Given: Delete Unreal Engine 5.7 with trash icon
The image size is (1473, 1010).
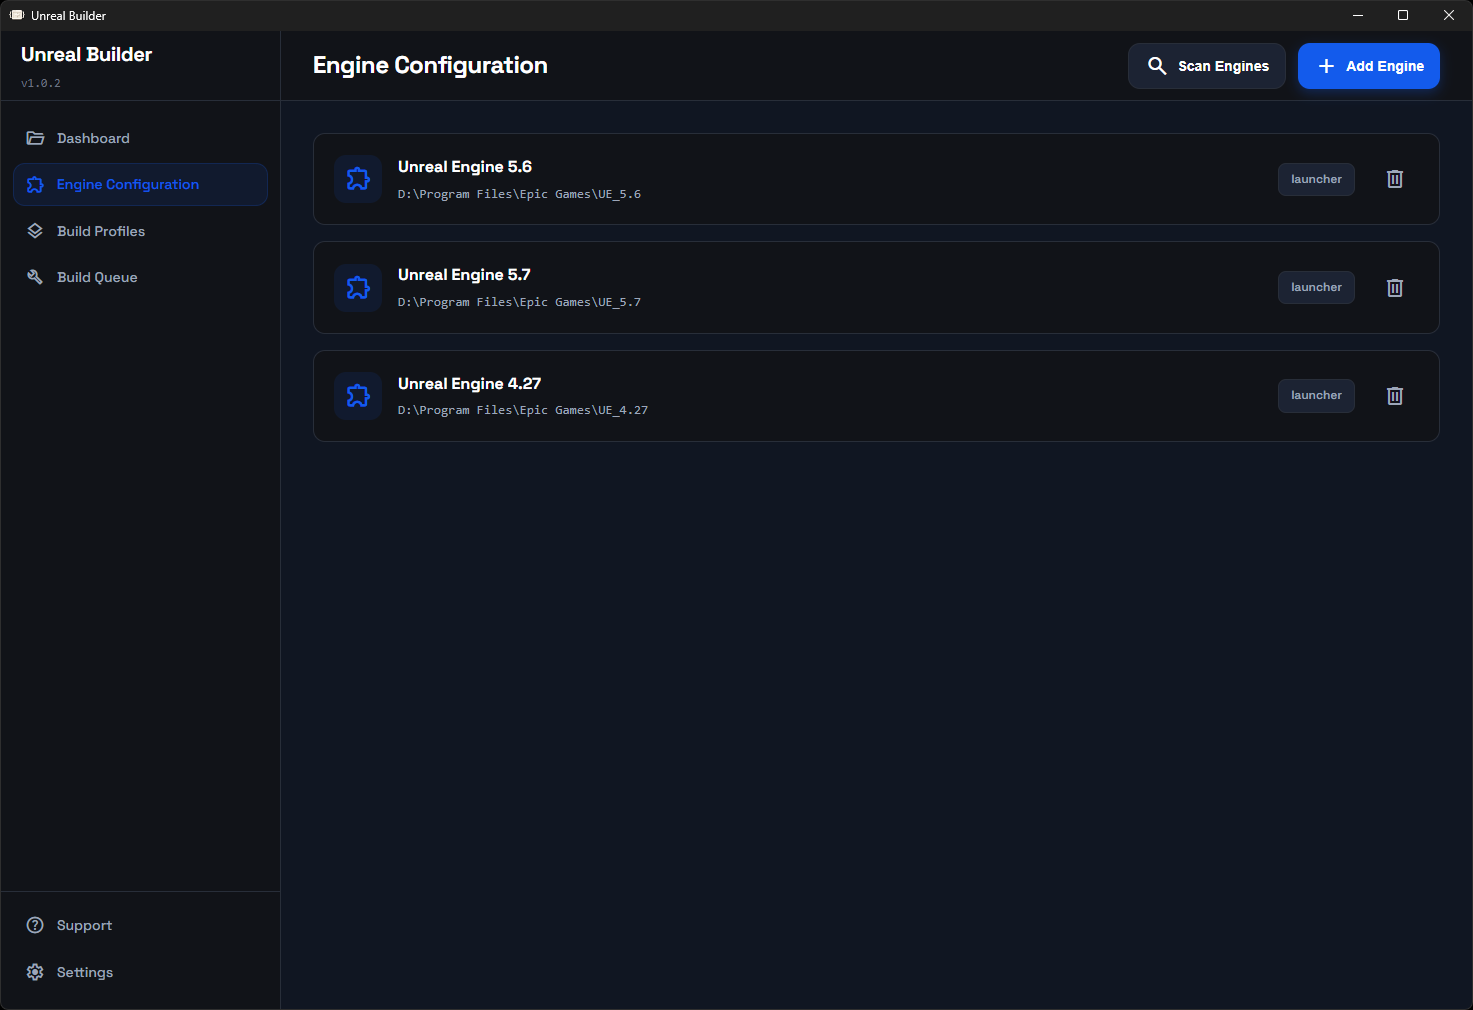Looking at the screenshot, I should point(1395,288).
